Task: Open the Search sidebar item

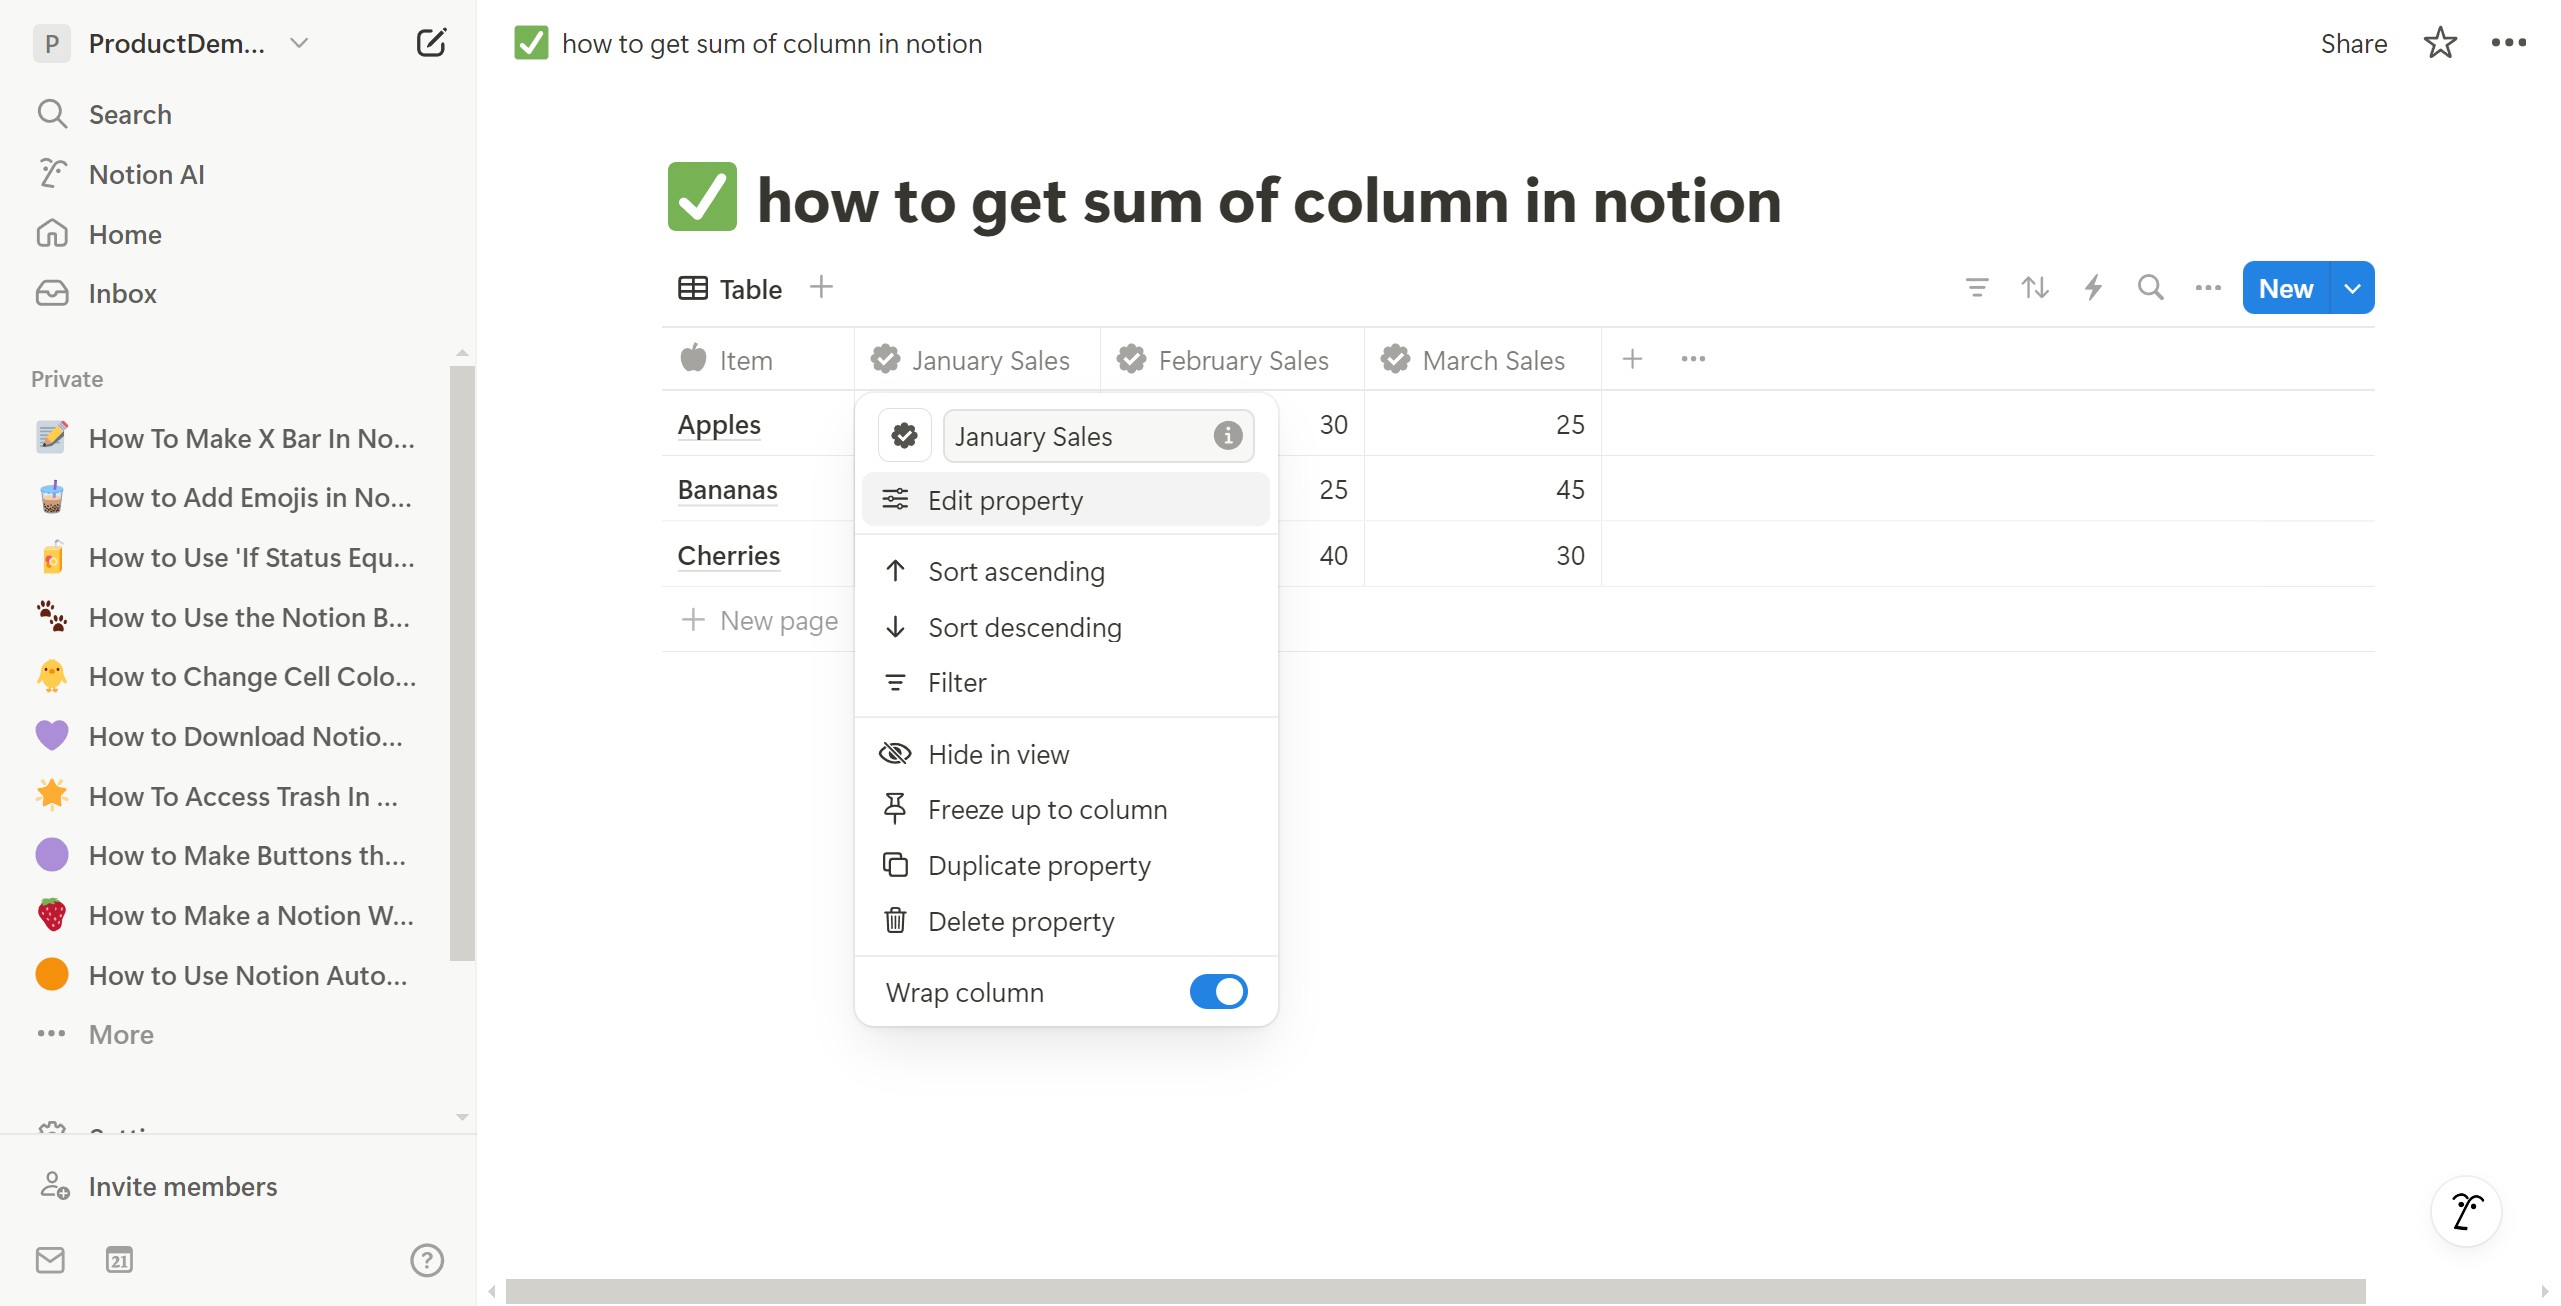Action: coord(130,114)
